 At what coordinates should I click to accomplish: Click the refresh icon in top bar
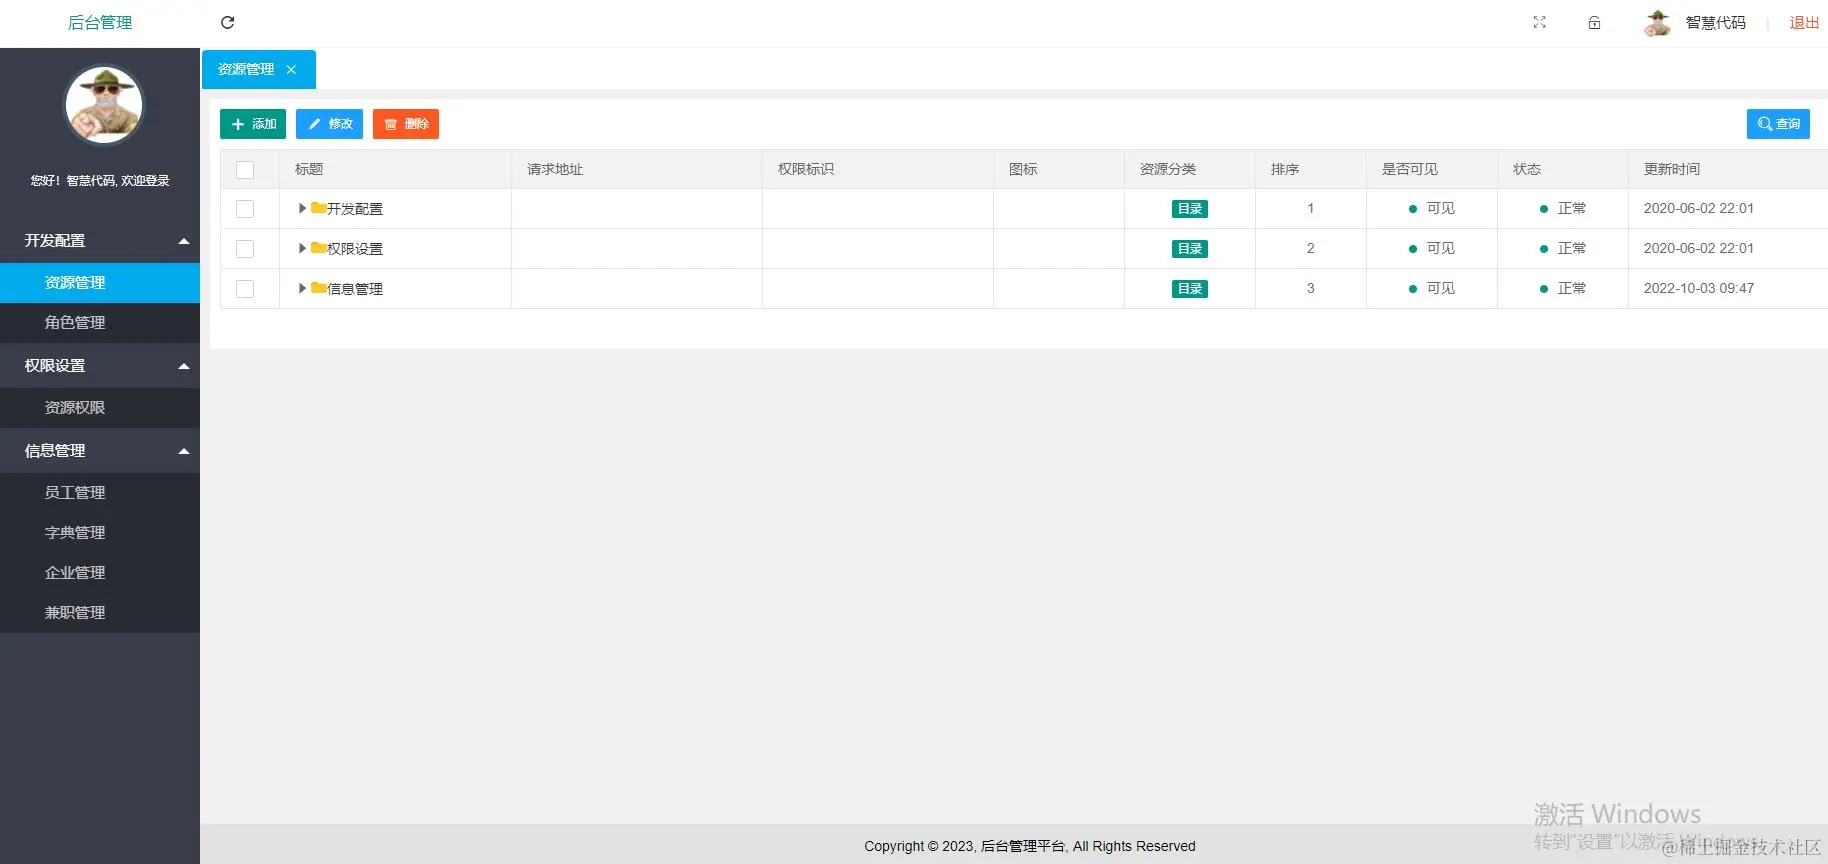[x=227, y=22]
